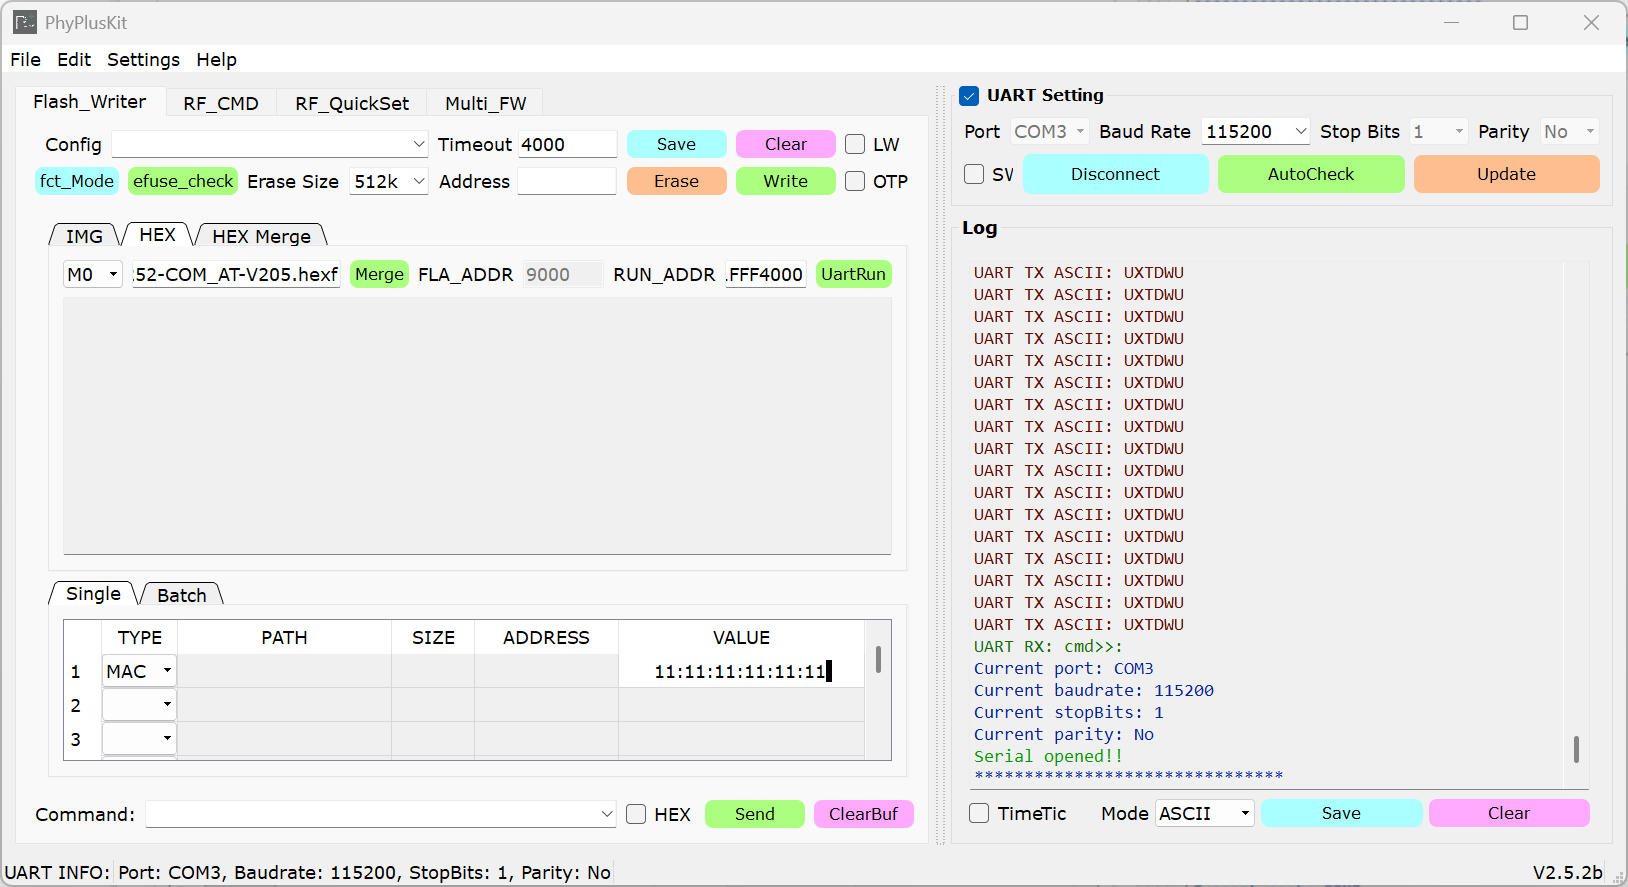Click the RUN_ADDR input field

pyautogui.click(x=765, y=274)
